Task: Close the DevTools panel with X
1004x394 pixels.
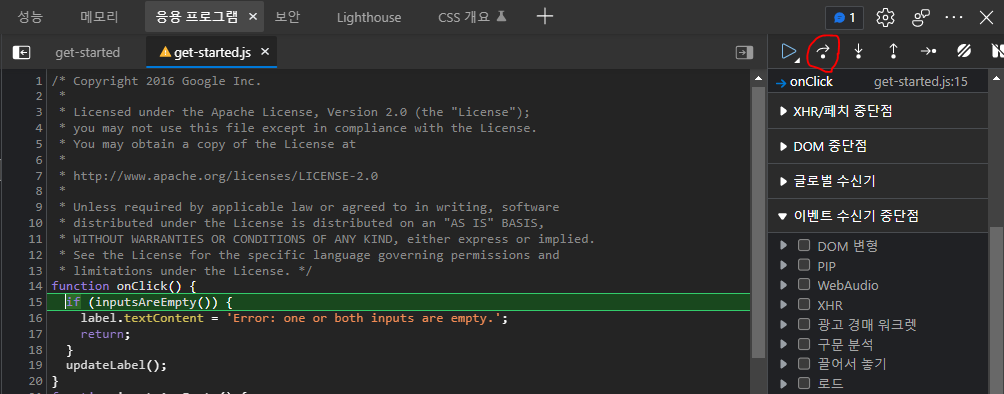Action: 987,17
